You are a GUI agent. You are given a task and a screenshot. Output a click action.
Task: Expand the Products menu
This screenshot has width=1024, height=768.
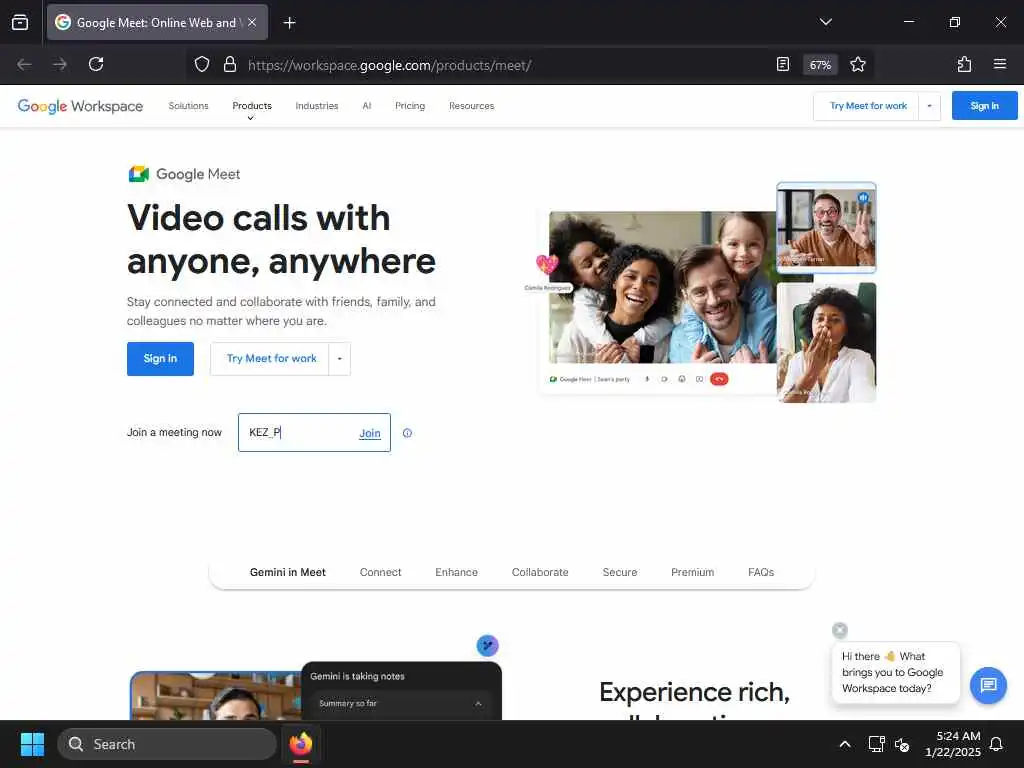point(252,108)
